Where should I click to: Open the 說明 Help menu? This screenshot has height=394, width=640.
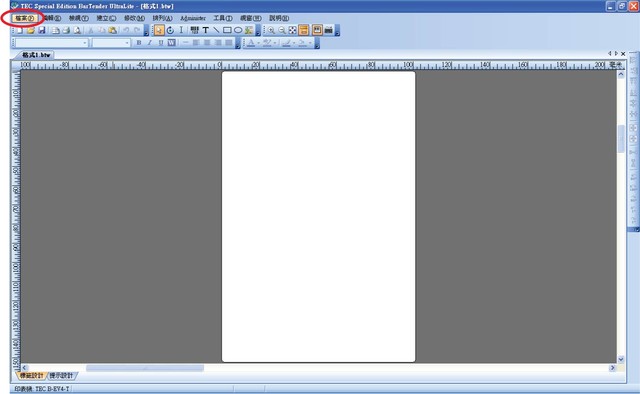pos(279,18)
